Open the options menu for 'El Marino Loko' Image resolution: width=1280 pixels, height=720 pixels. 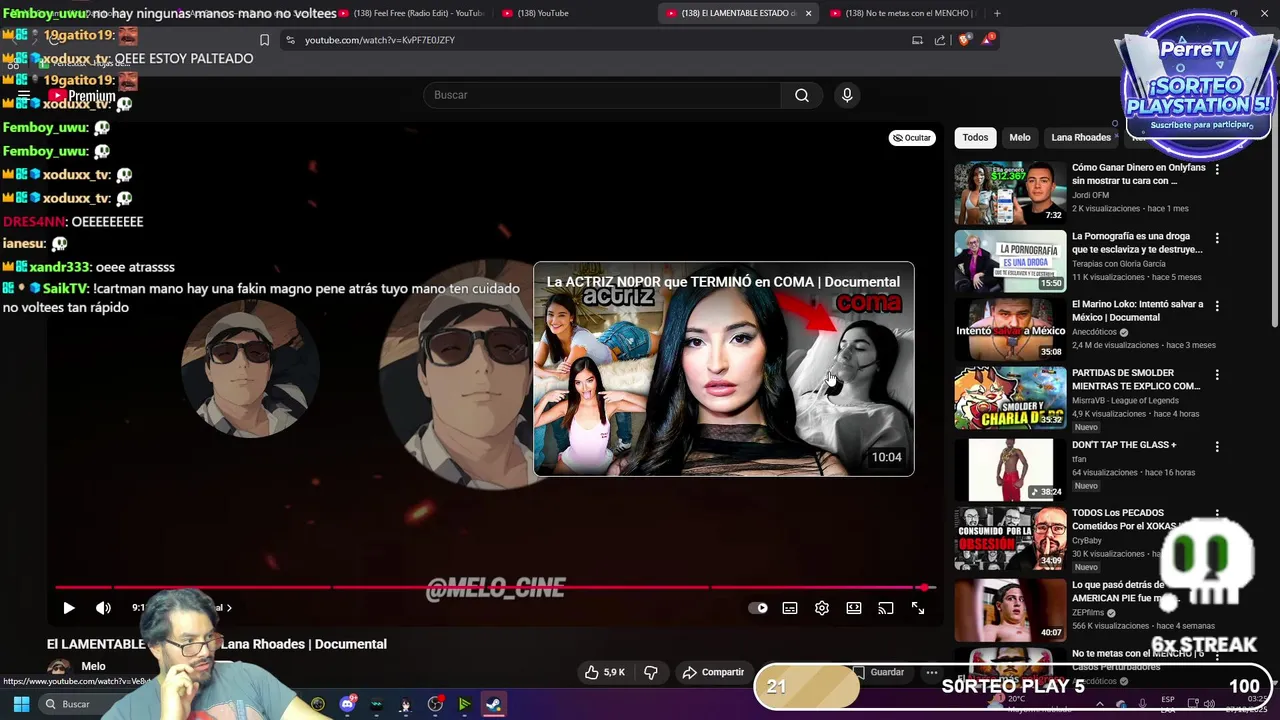(1217, 306)
